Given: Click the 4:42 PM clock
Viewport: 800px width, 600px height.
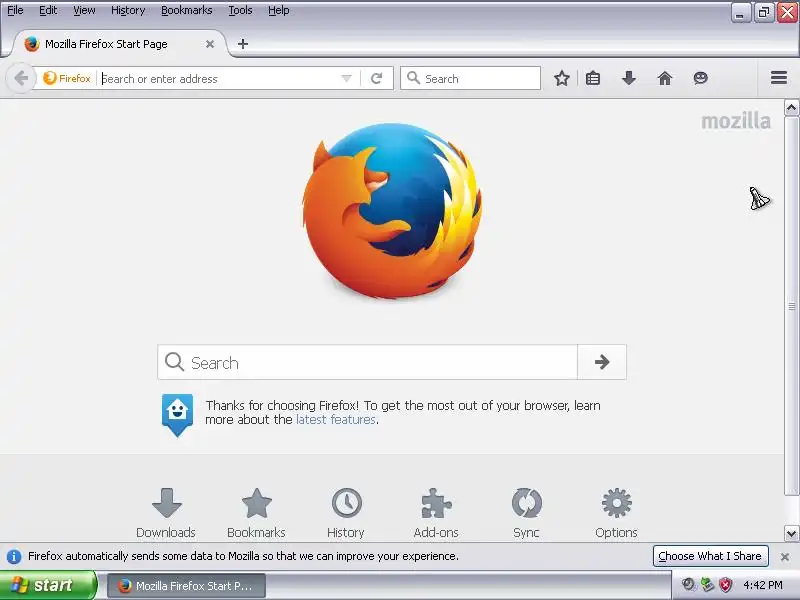Looking at the screenshot, I should click(x=763, y=585).
